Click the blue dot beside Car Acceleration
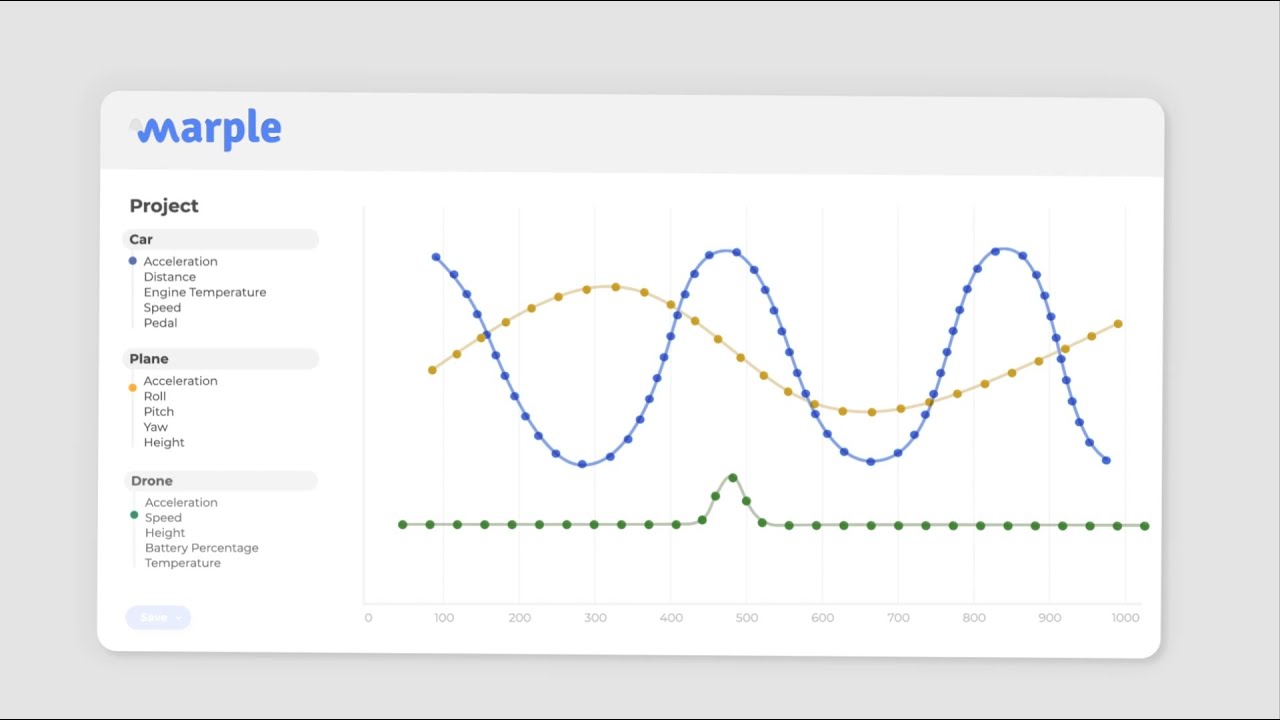This screenshot has height=720, width=1280. 133,261
